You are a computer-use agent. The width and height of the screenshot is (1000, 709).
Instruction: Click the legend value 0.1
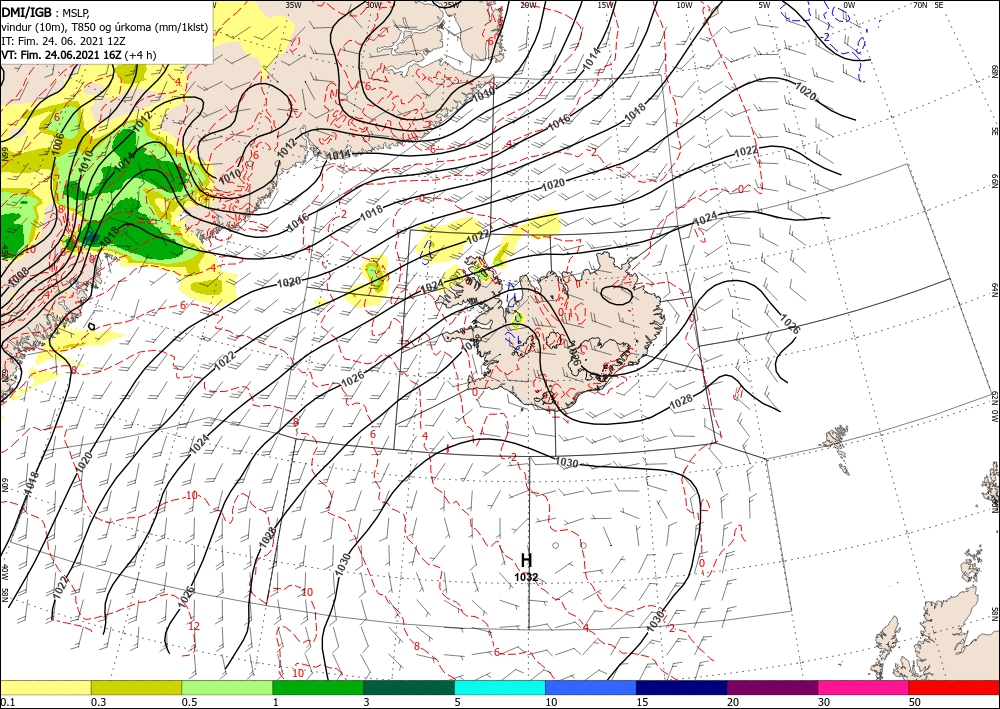click(7, 702)
